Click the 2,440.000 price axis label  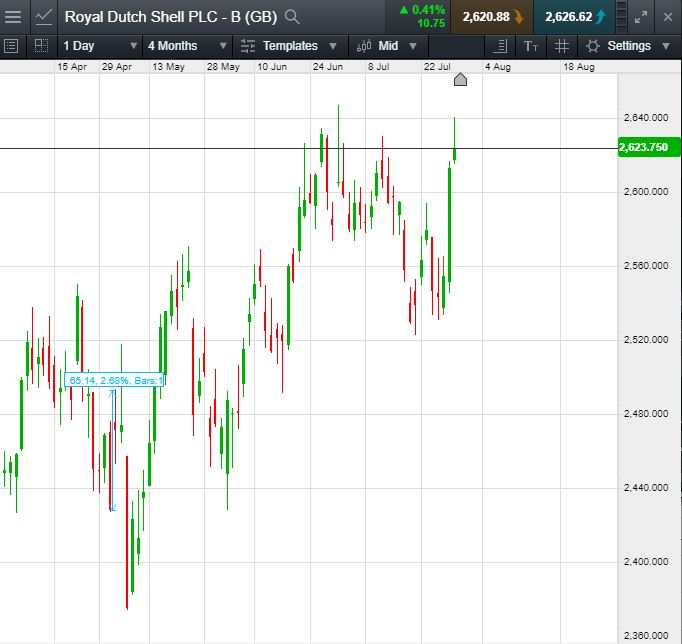point(646,487)
